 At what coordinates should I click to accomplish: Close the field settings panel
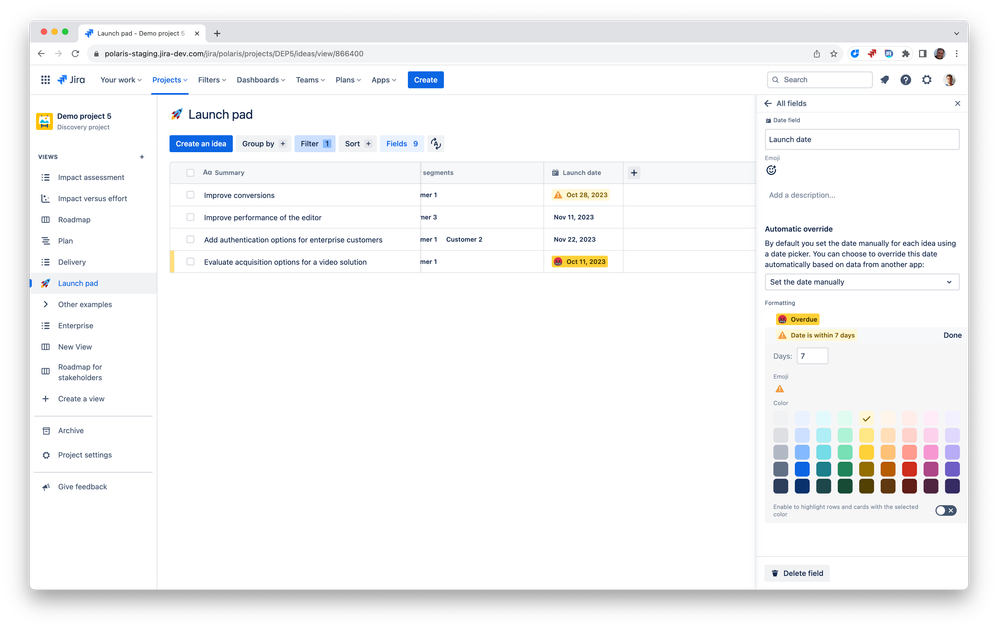click(957, 103)
